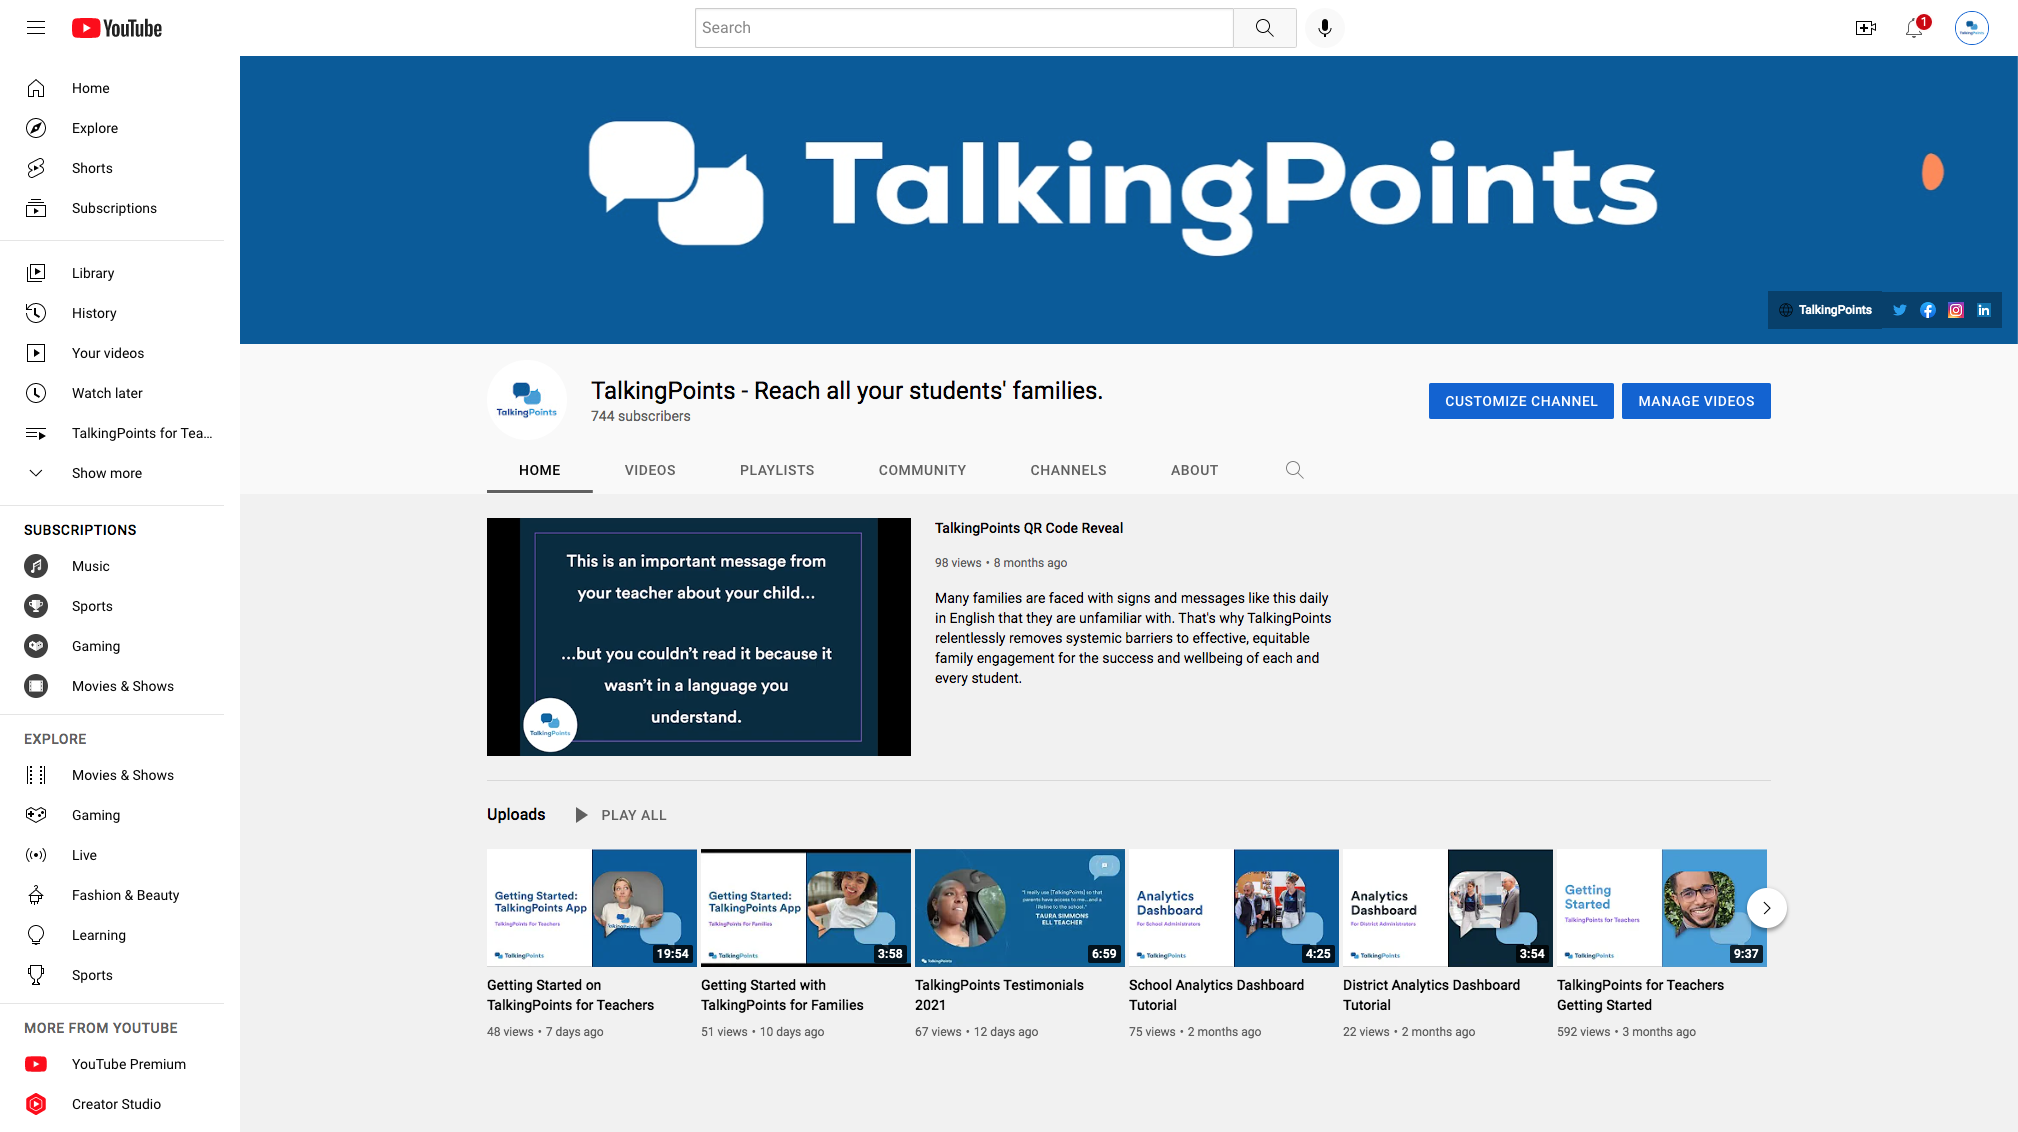Open the notifications bell
Image resolution: width=2018 pixels, height=1132 pixels.
(x=1914, y=28)
